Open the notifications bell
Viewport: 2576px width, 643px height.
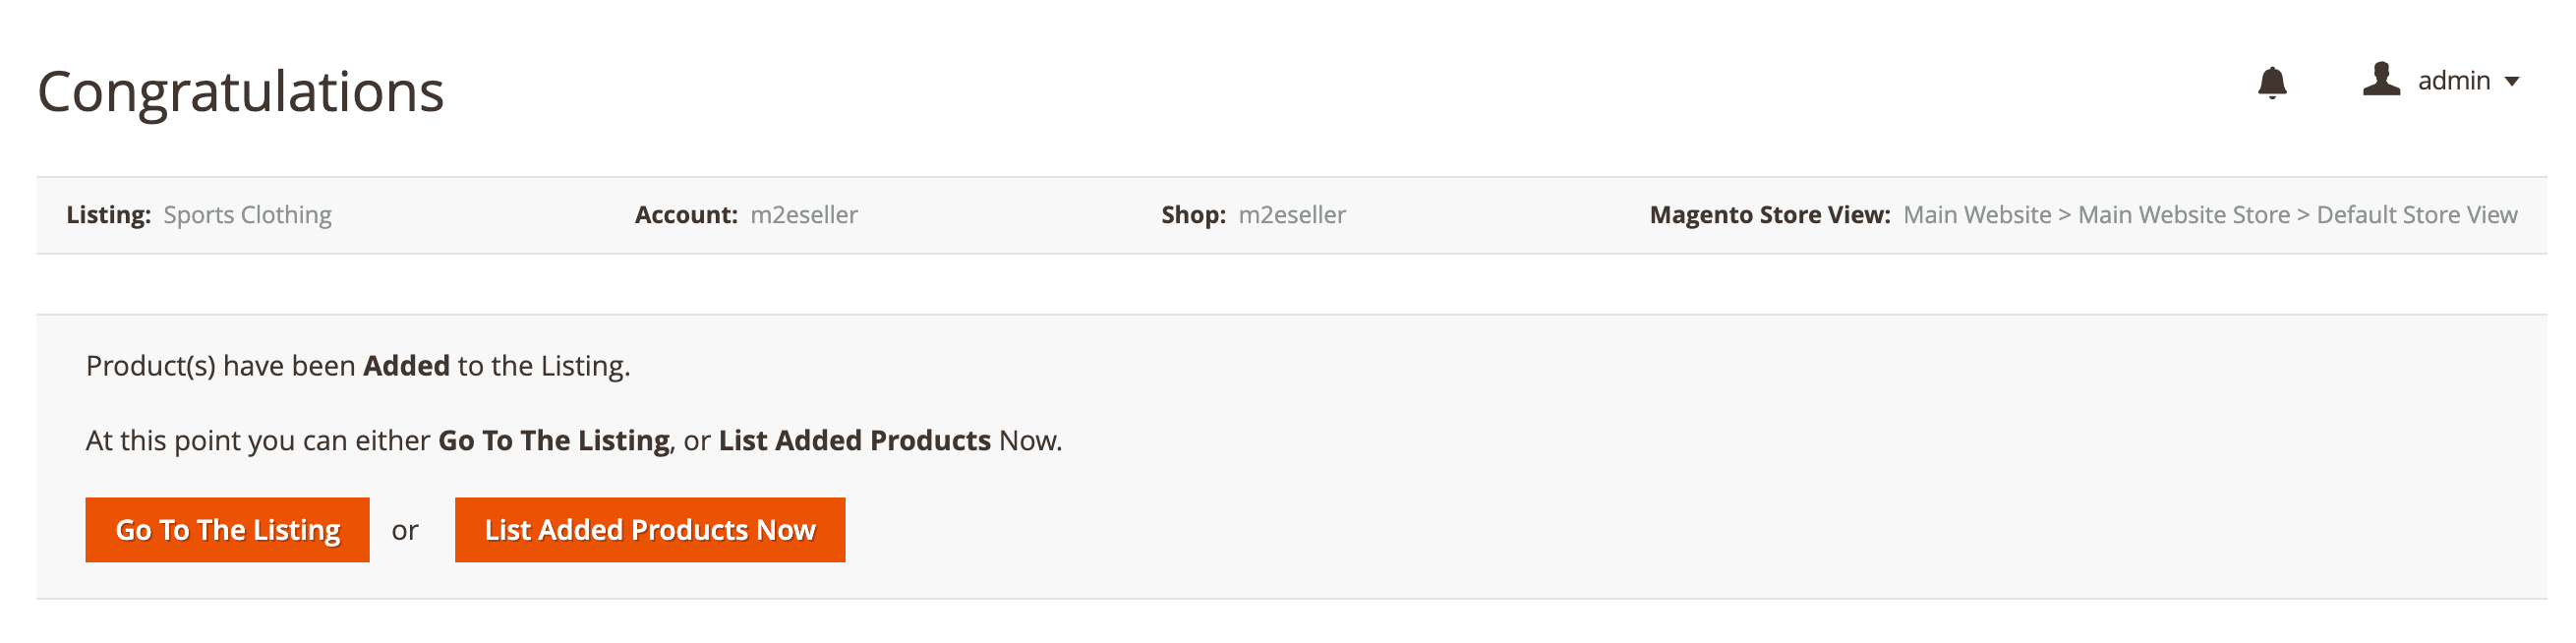2271,82
